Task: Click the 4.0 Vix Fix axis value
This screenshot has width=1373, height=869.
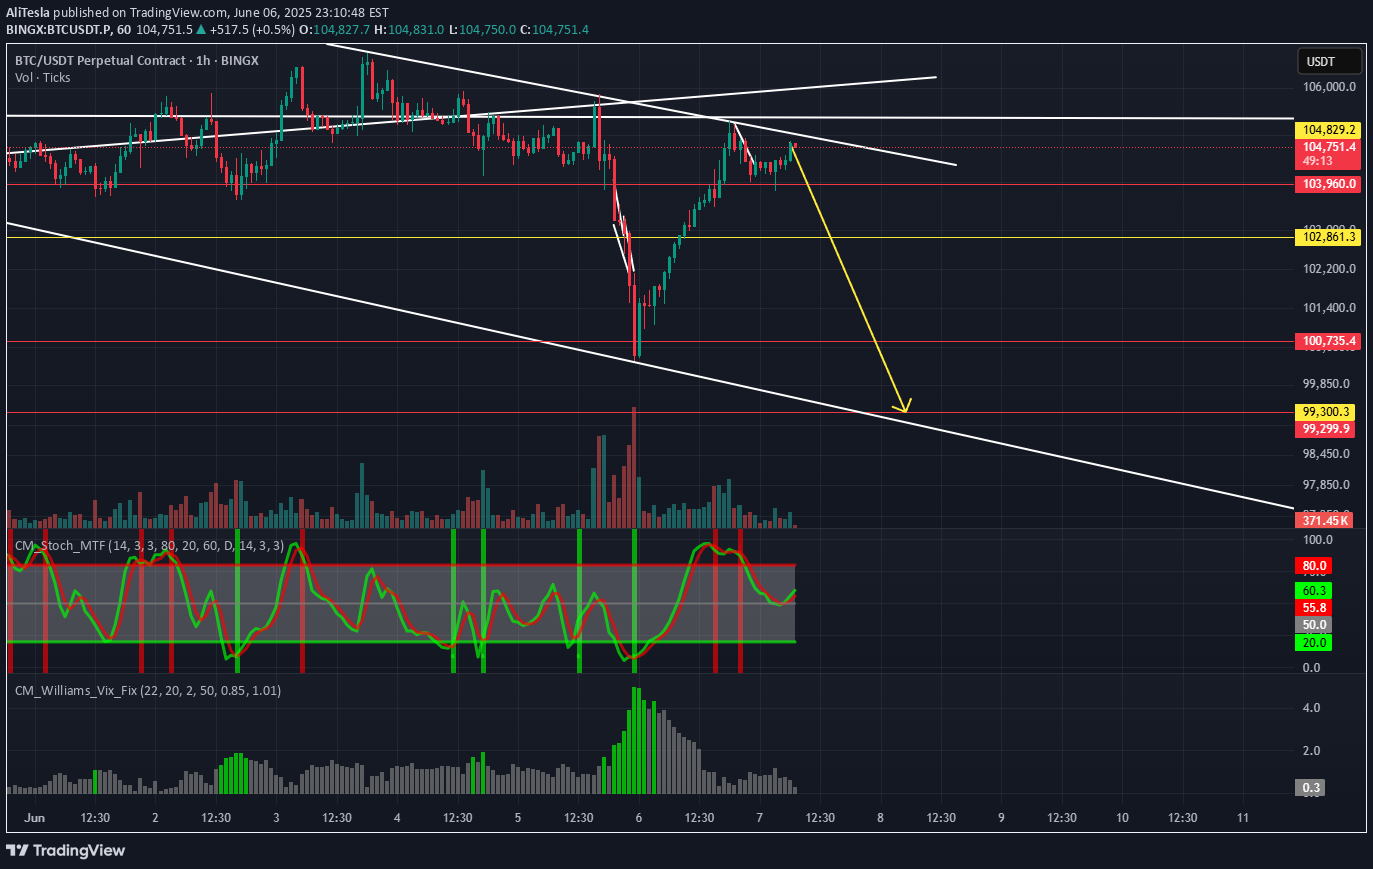Action: [x=1311, y=708]
